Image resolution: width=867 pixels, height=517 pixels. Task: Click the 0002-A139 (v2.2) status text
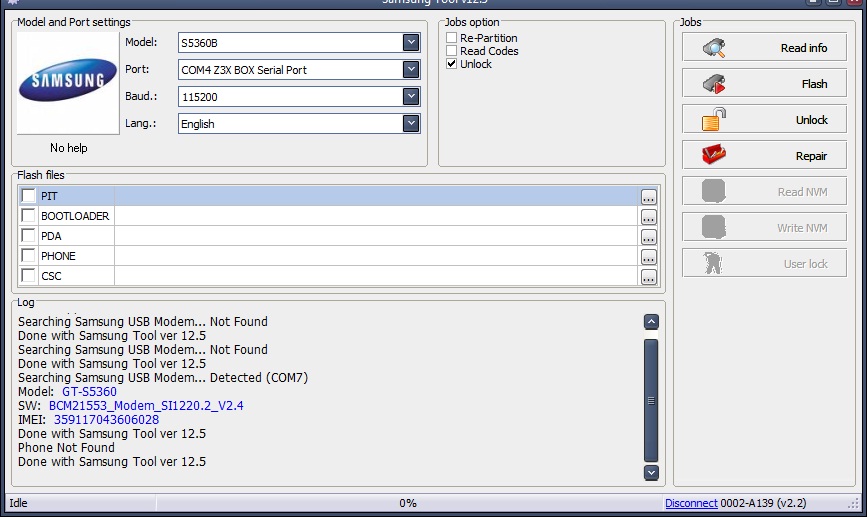click(x=763, y=503)
